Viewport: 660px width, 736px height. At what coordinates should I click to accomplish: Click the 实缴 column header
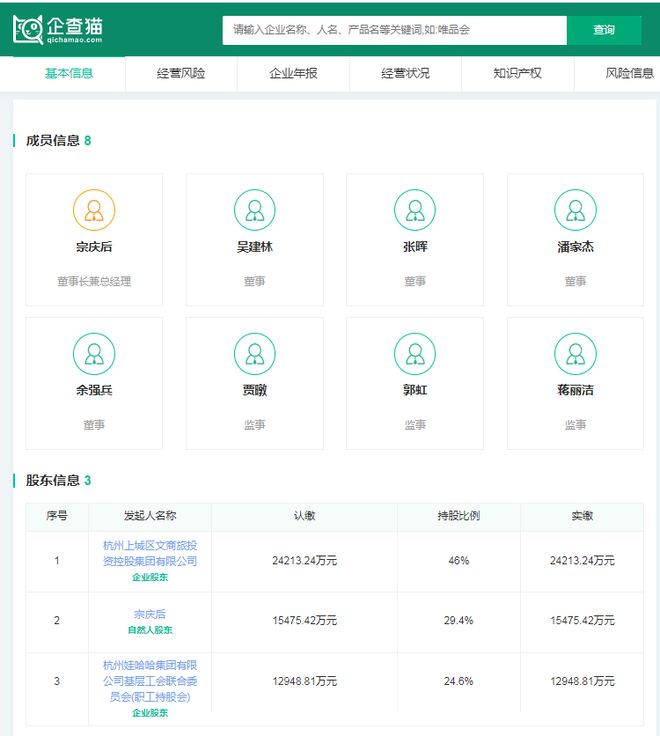coord(582,516)
